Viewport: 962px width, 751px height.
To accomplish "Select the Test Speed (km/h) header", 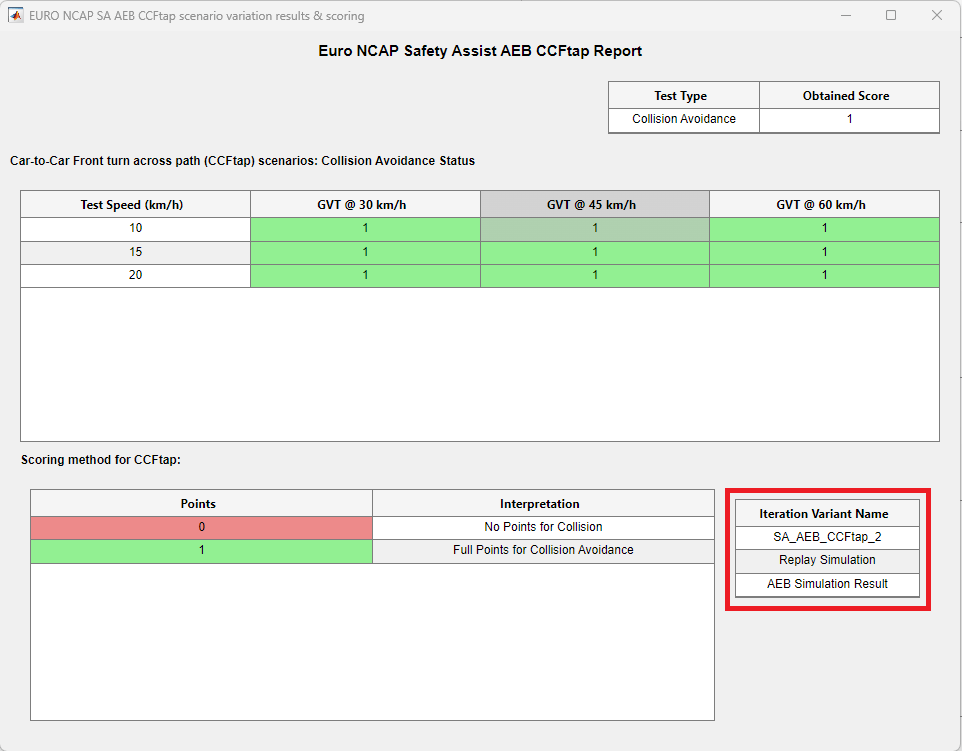I will pyautogui.click(x=135, y=204).
